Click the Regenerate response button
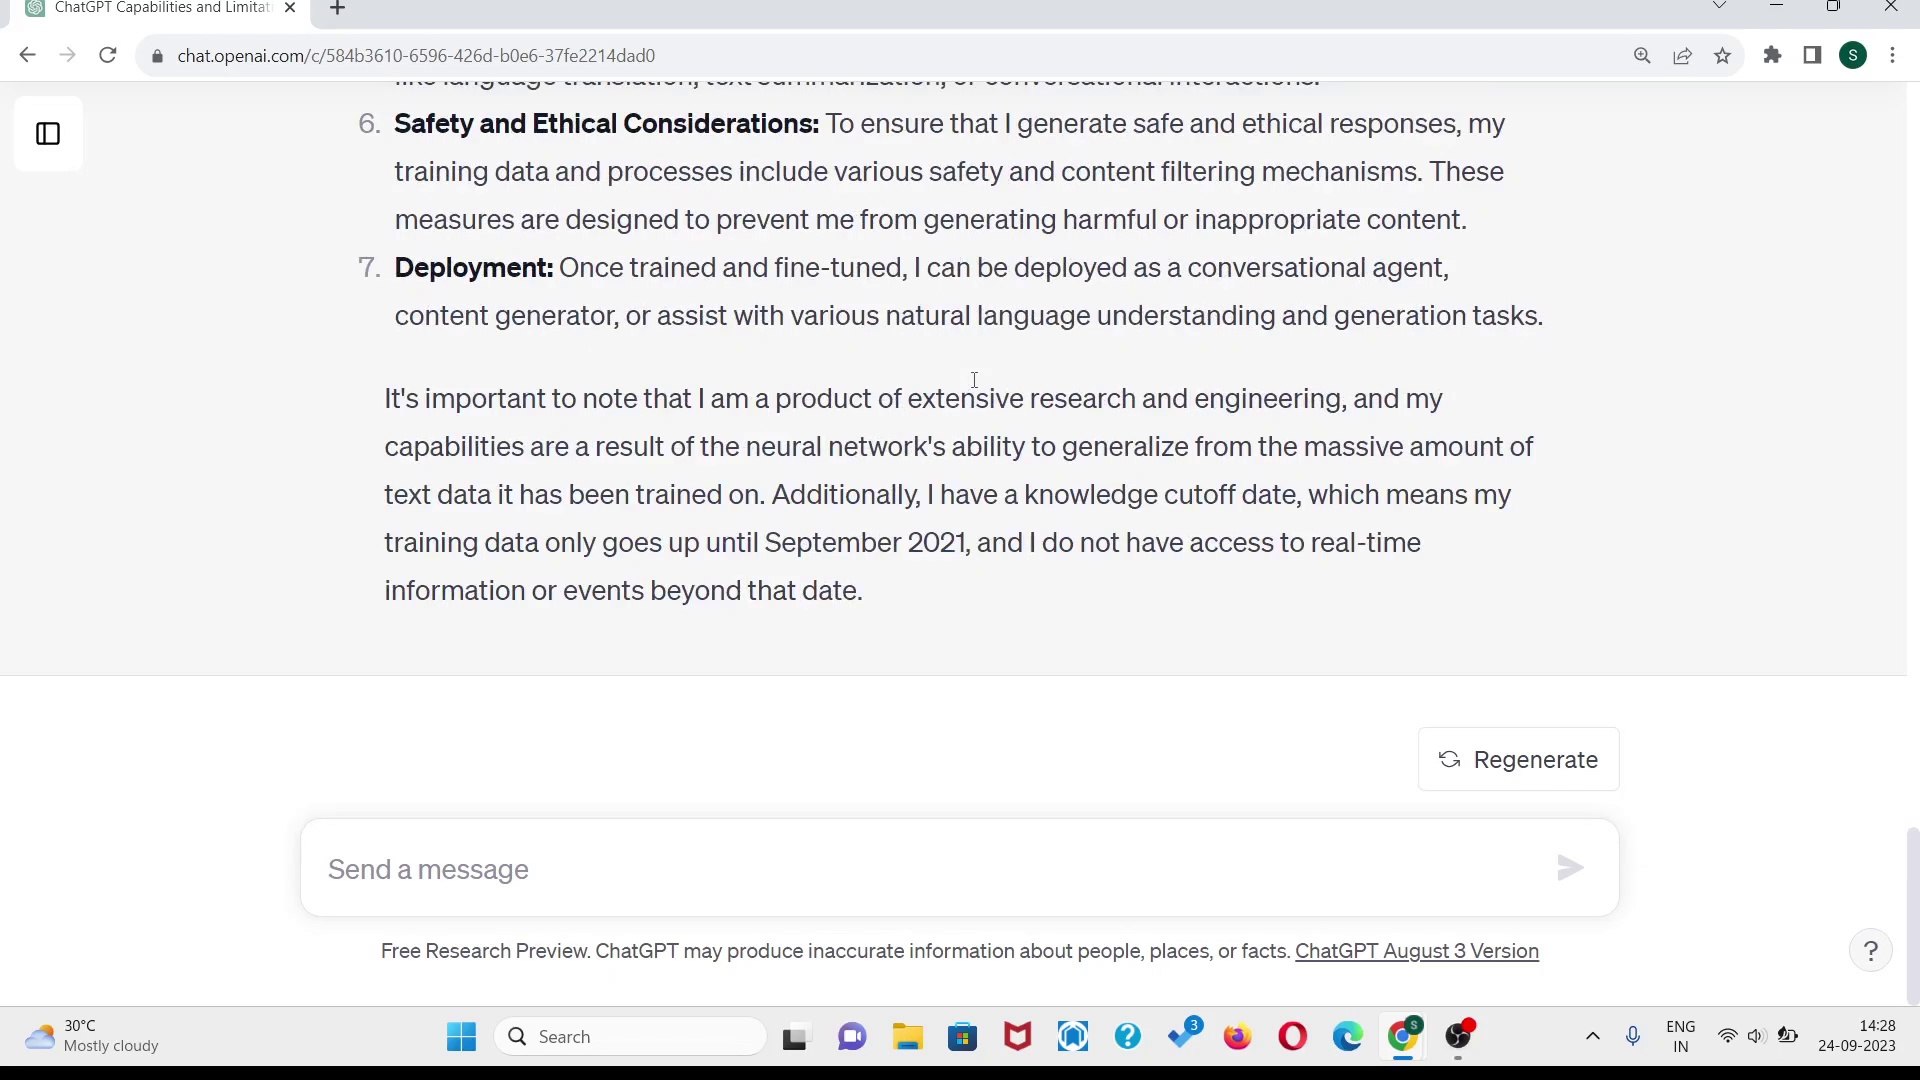The width and height of the screenshot is (1920, 1080). tap(1518, 760)
